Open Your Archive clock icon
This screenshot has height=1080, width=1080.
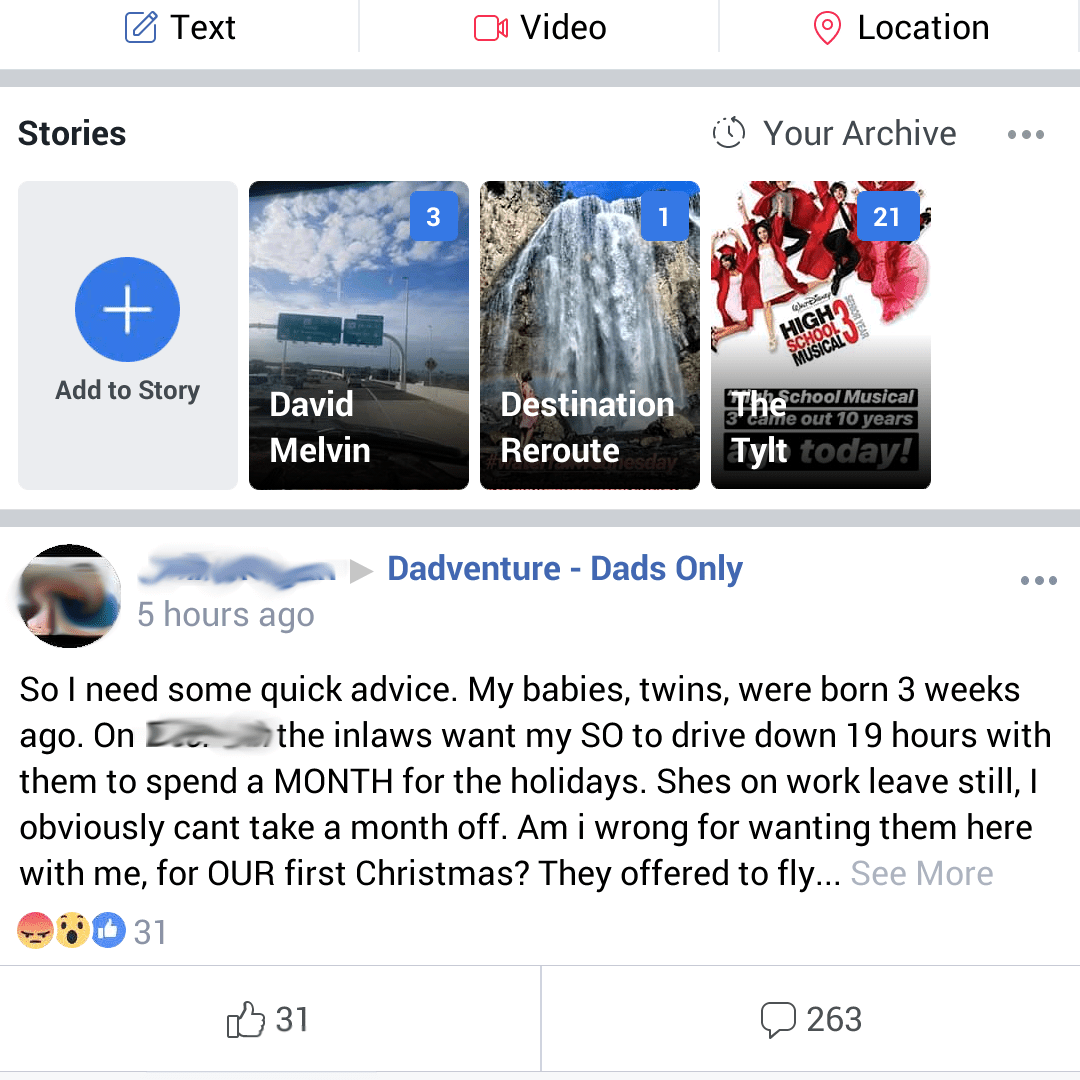click(729, 133)
